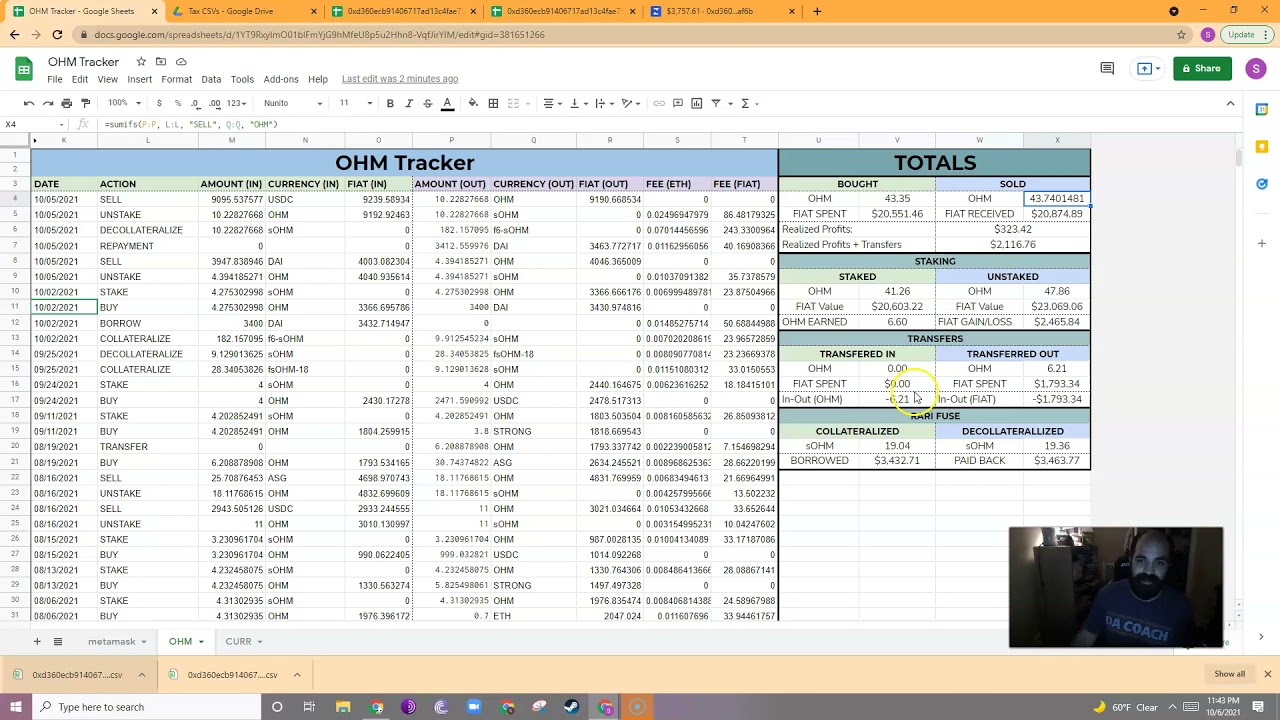This screenshot has height=720, width=1280.
Task: Open more number formats 123 dropdown
Action: pyautogui.click(x=236, y=103)
